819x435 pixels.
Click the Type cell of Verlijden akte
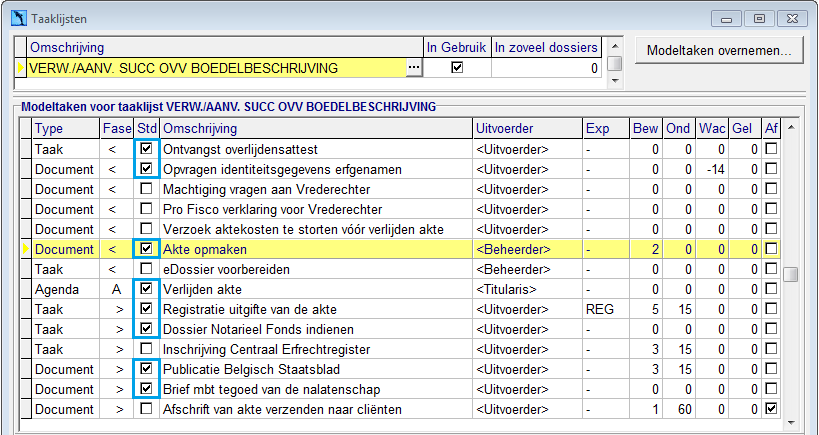click(x=66, y=289)
